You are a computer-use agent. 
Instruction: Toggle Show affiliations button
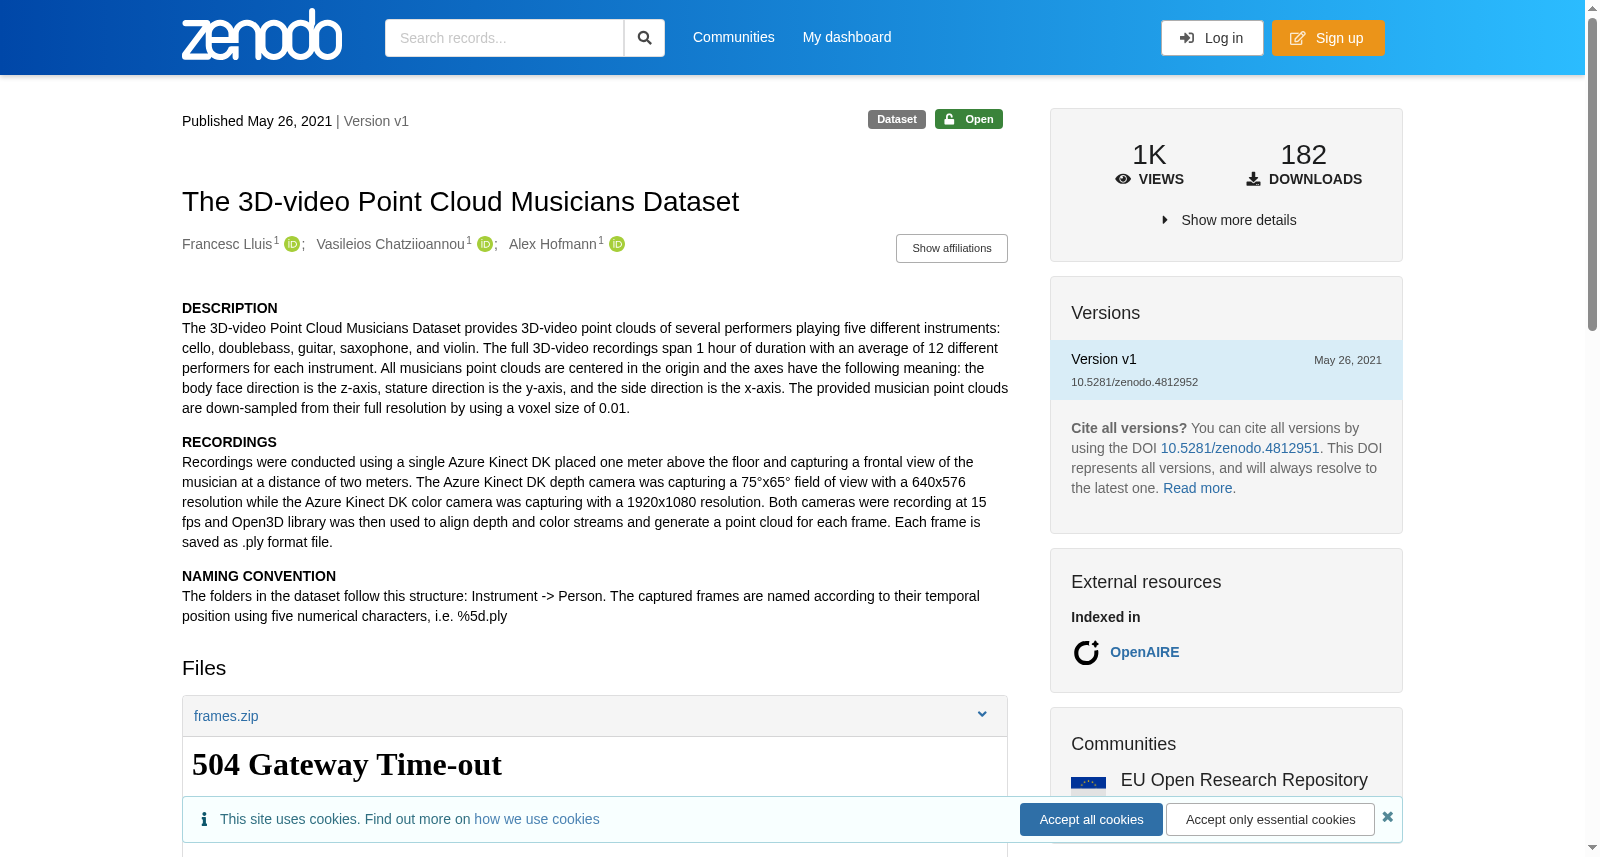coord(951,248)
